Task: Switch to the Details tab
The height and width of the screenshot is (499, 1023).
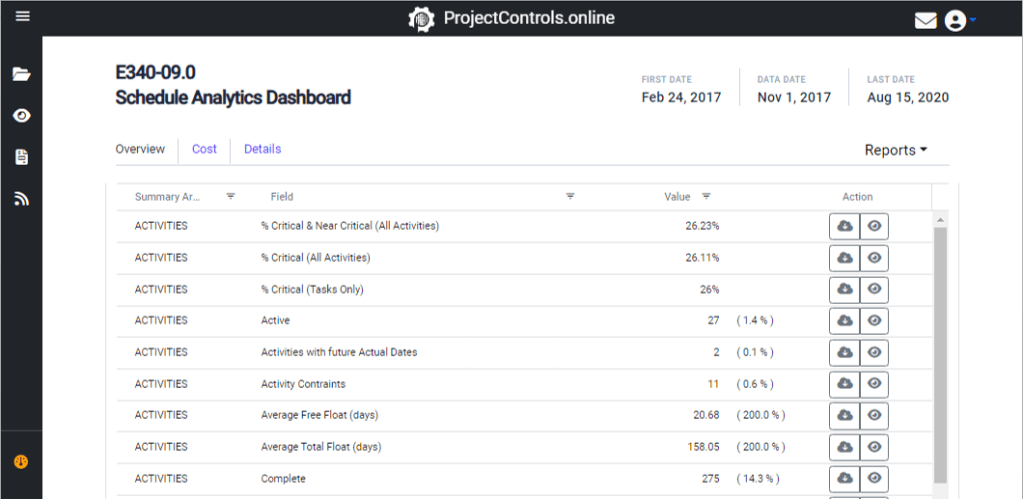Action: (x=262, y=149)
